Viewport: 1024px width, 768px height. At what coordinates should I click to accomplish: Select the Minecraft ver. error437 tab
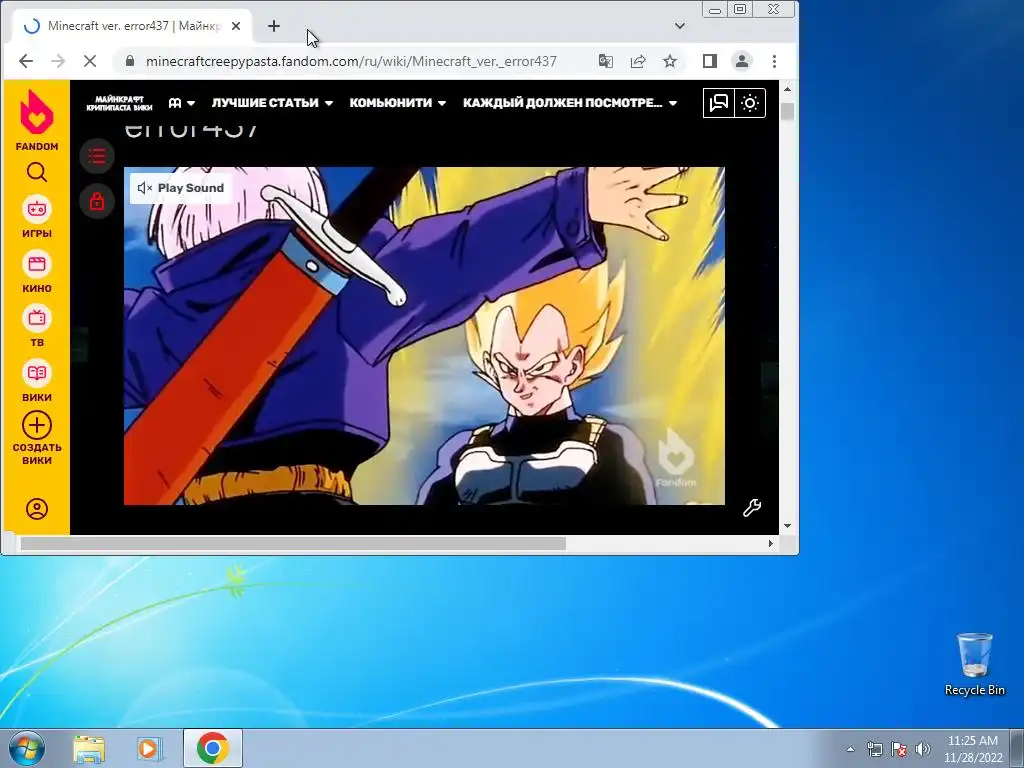pyautogui.click(x=132, y=26)
